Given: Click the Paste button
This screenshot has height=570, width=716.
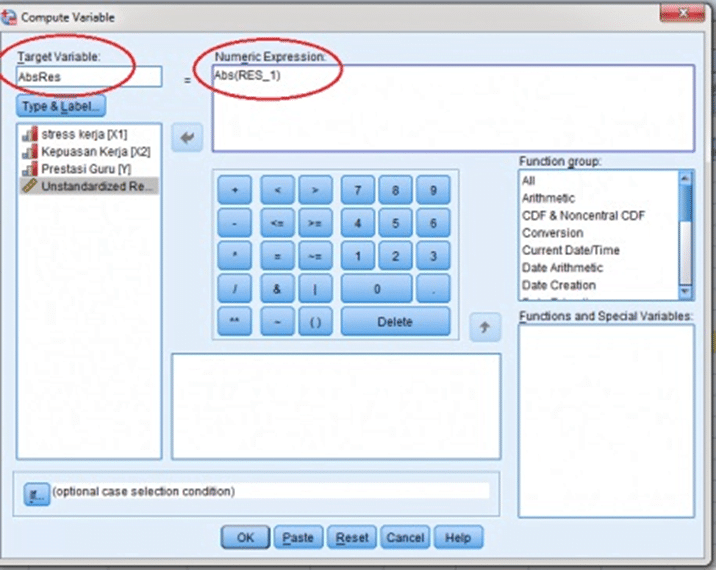Looking at the screenshot, I should pos(298,537).
